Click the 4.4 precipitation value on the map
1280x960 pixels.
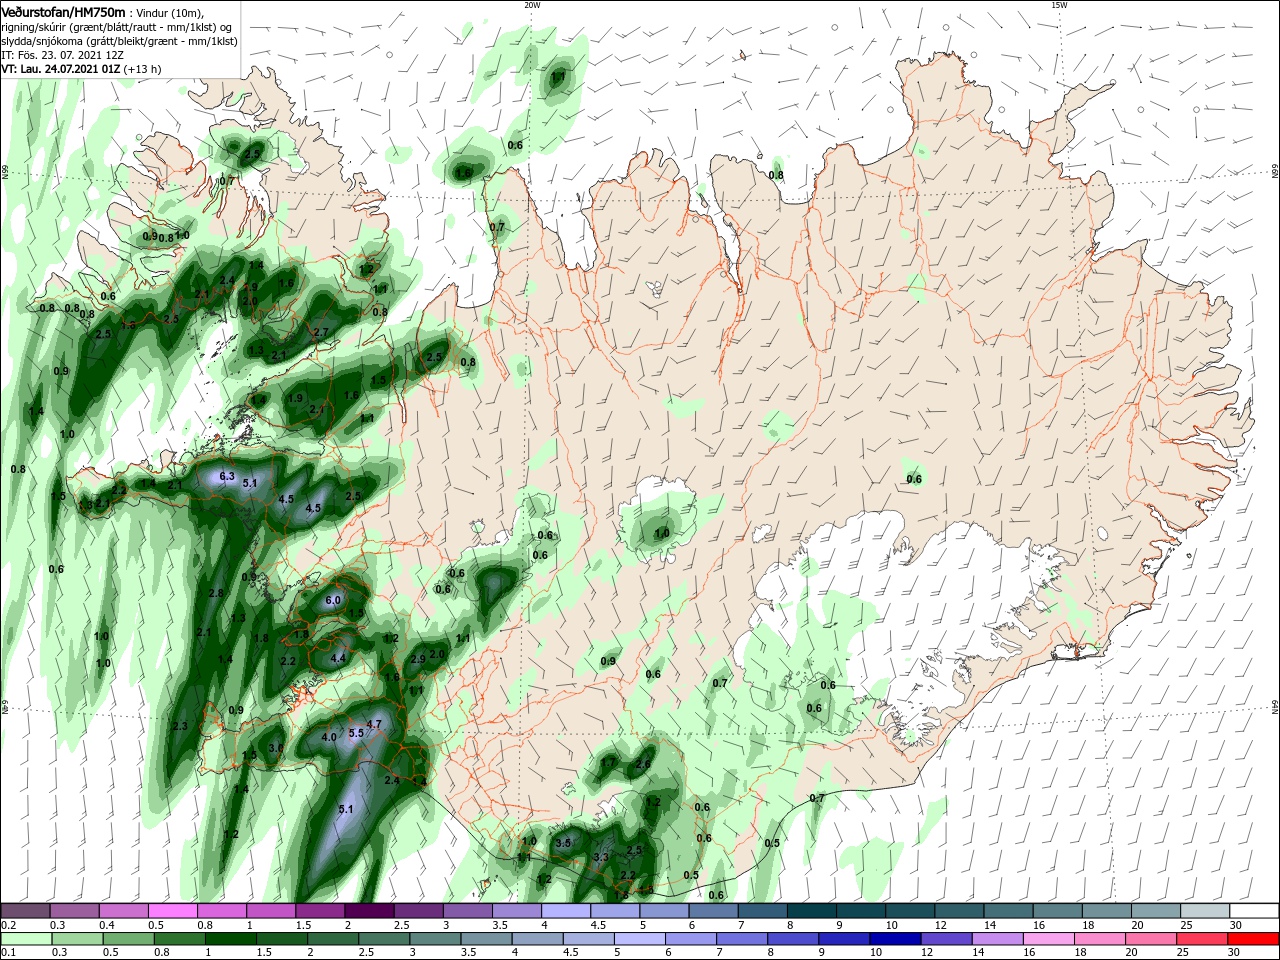pos(338,658)
